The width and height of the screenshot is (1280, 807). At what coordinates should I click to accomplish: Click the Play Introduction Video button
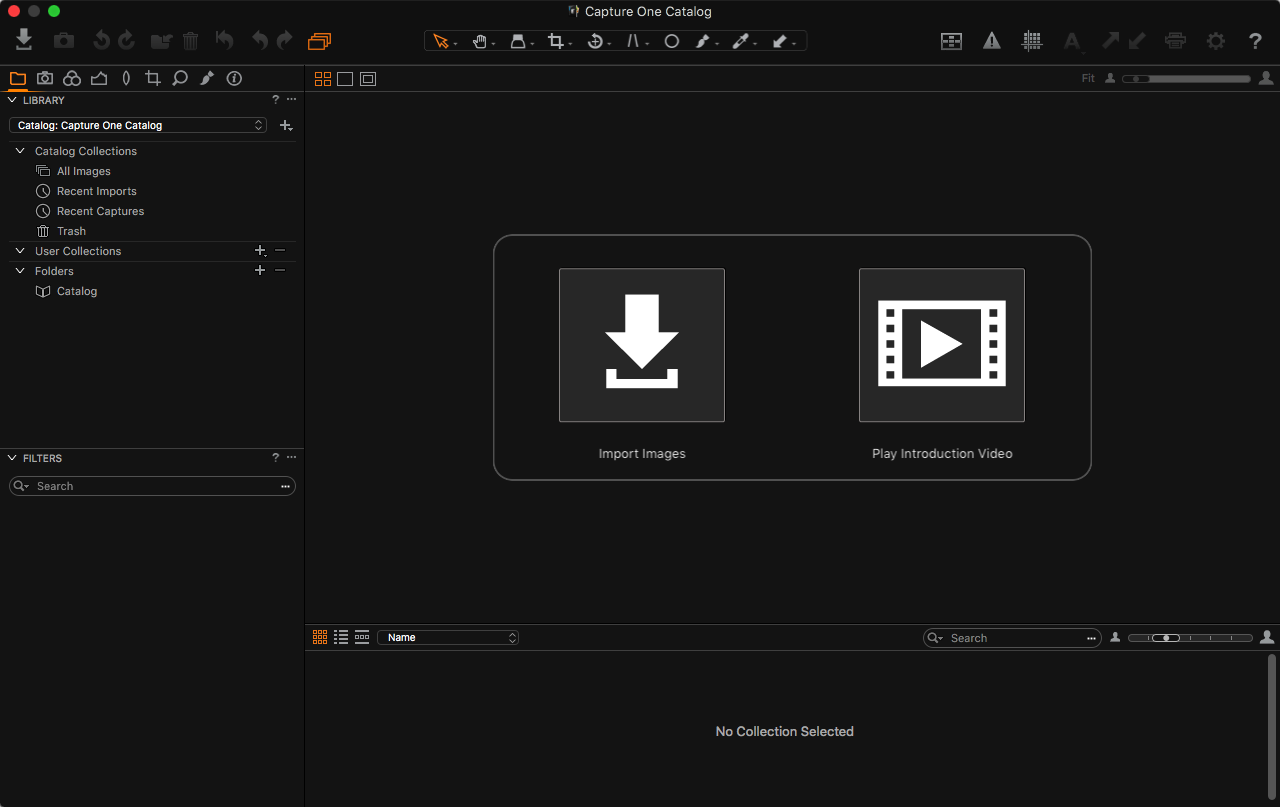[x=942, y=345]
